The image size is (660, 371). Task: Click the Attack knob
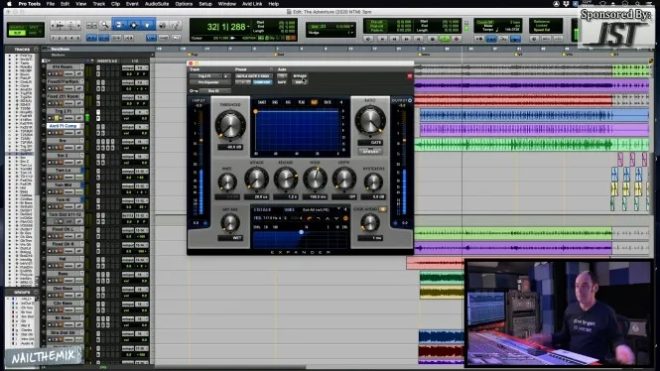[x=256, y=179]
